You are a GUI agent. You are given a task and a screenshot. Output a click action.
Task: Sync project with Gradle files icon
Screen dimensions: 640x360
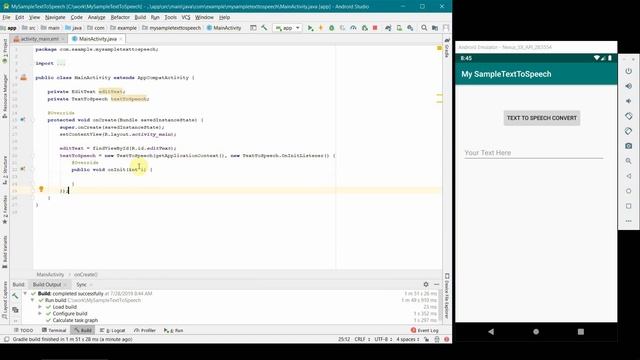[388, 28]
